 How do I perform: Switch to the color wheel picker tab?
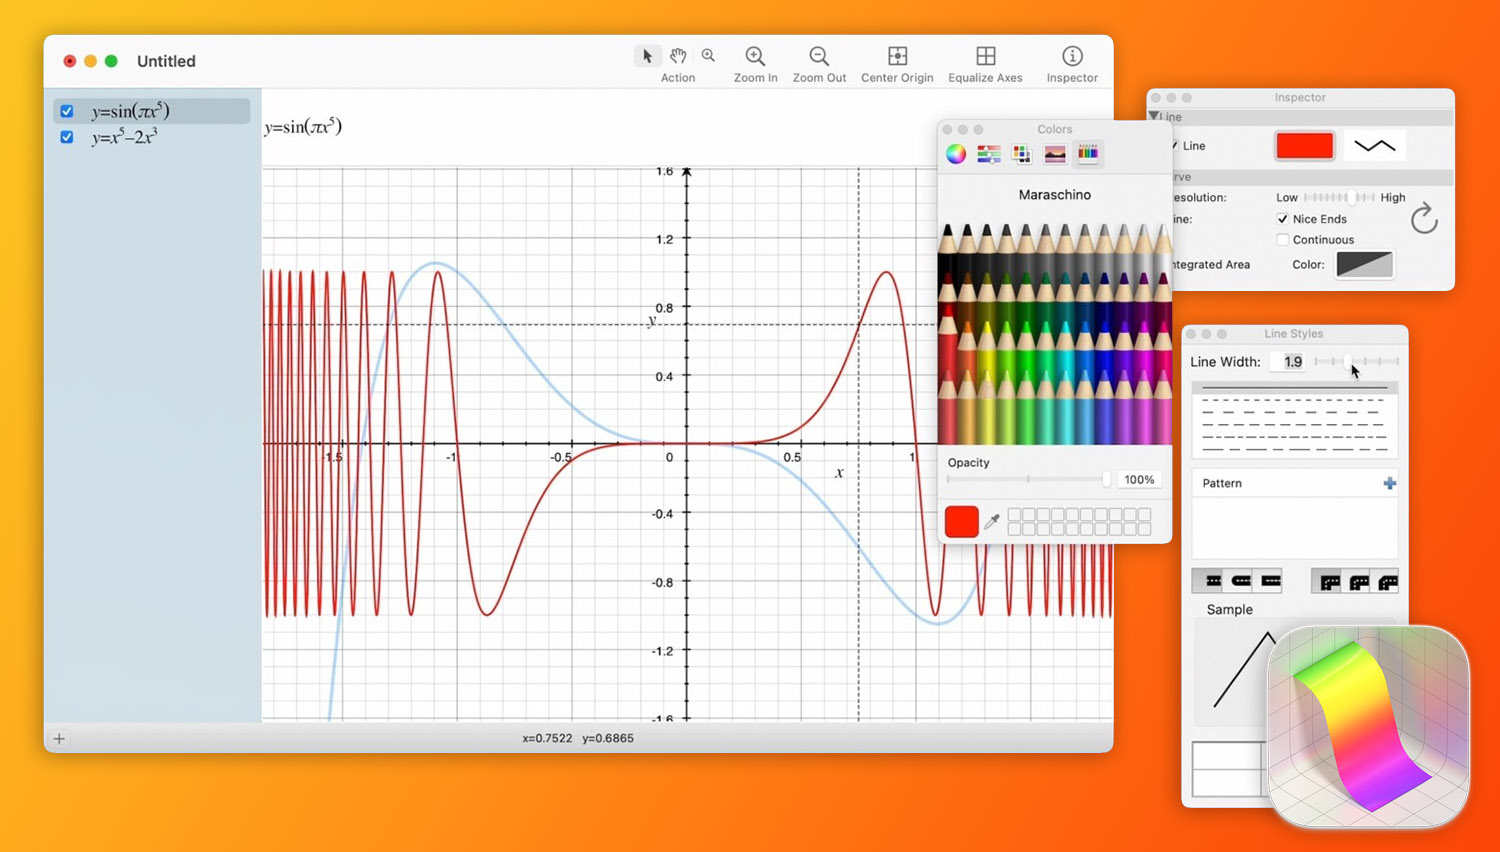pos(956,154)
